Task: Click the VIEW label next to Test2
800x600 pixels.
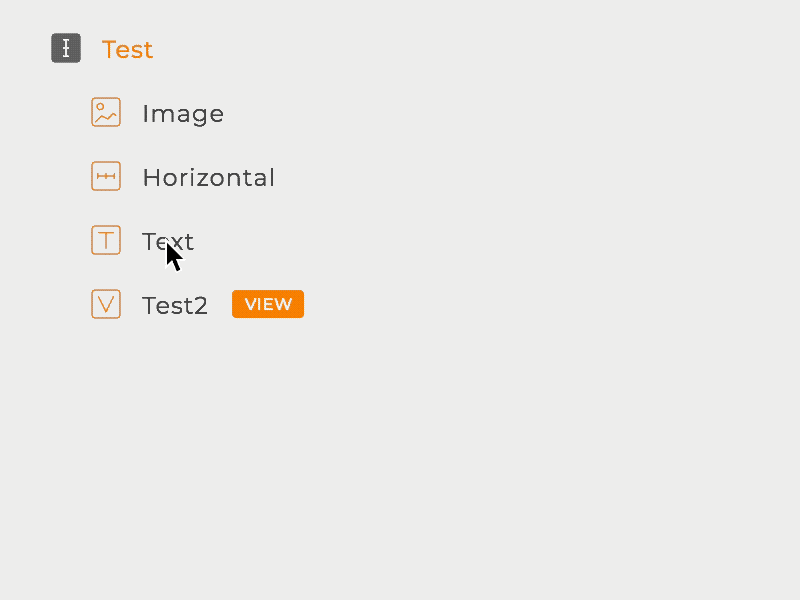Action: click(x=267, y=303)
